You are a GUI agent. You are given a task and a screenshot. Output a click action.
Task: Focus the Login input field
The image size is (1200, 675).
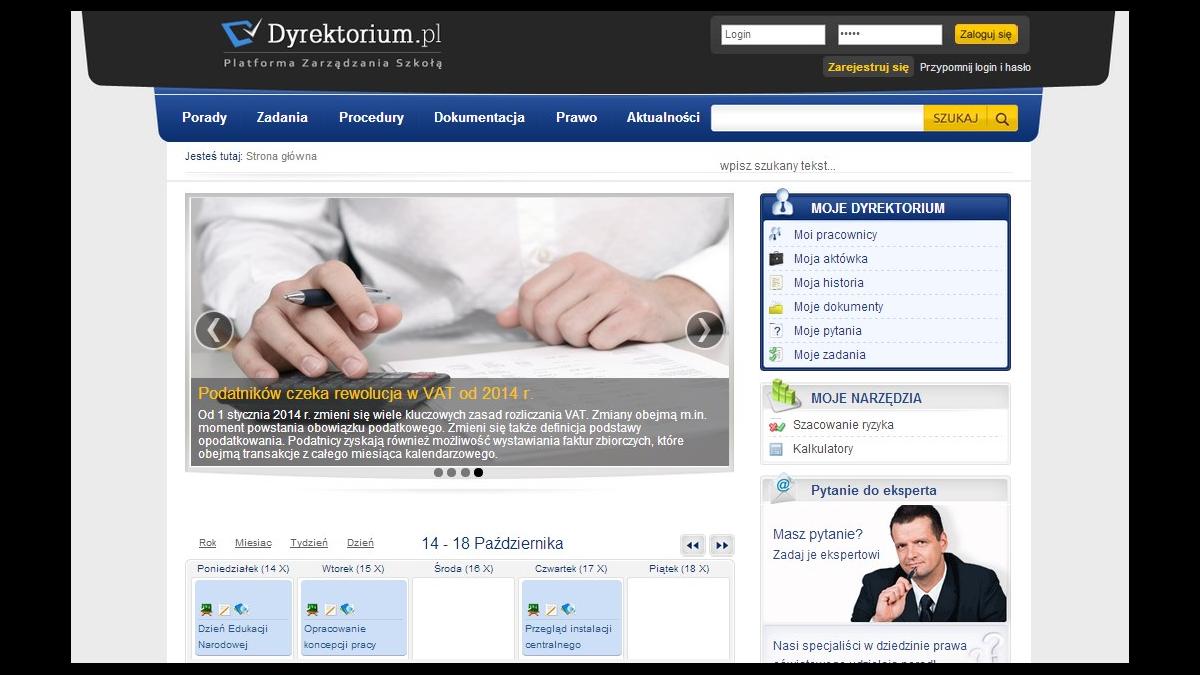click(773, 34)
